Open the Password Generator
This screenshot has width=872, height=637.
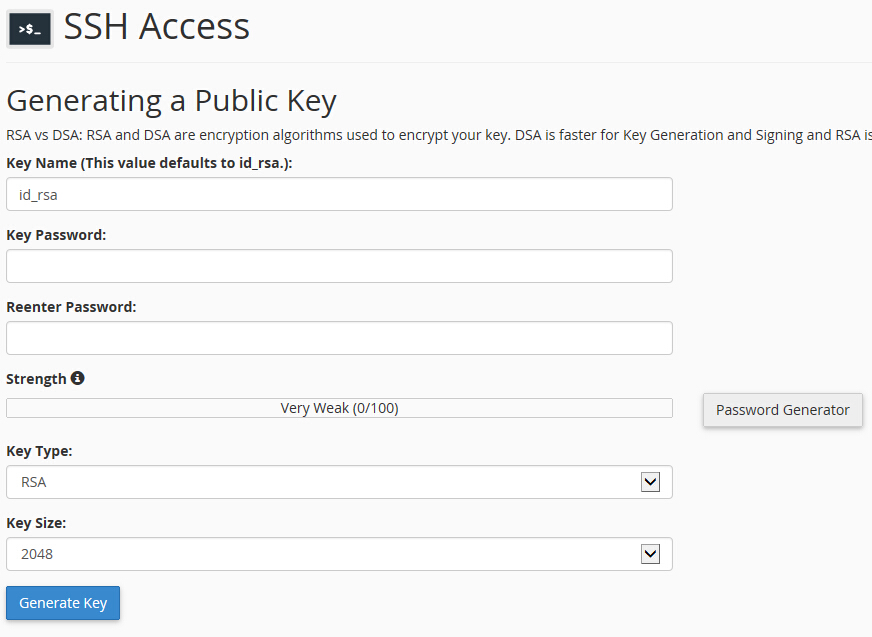point(782,410)
